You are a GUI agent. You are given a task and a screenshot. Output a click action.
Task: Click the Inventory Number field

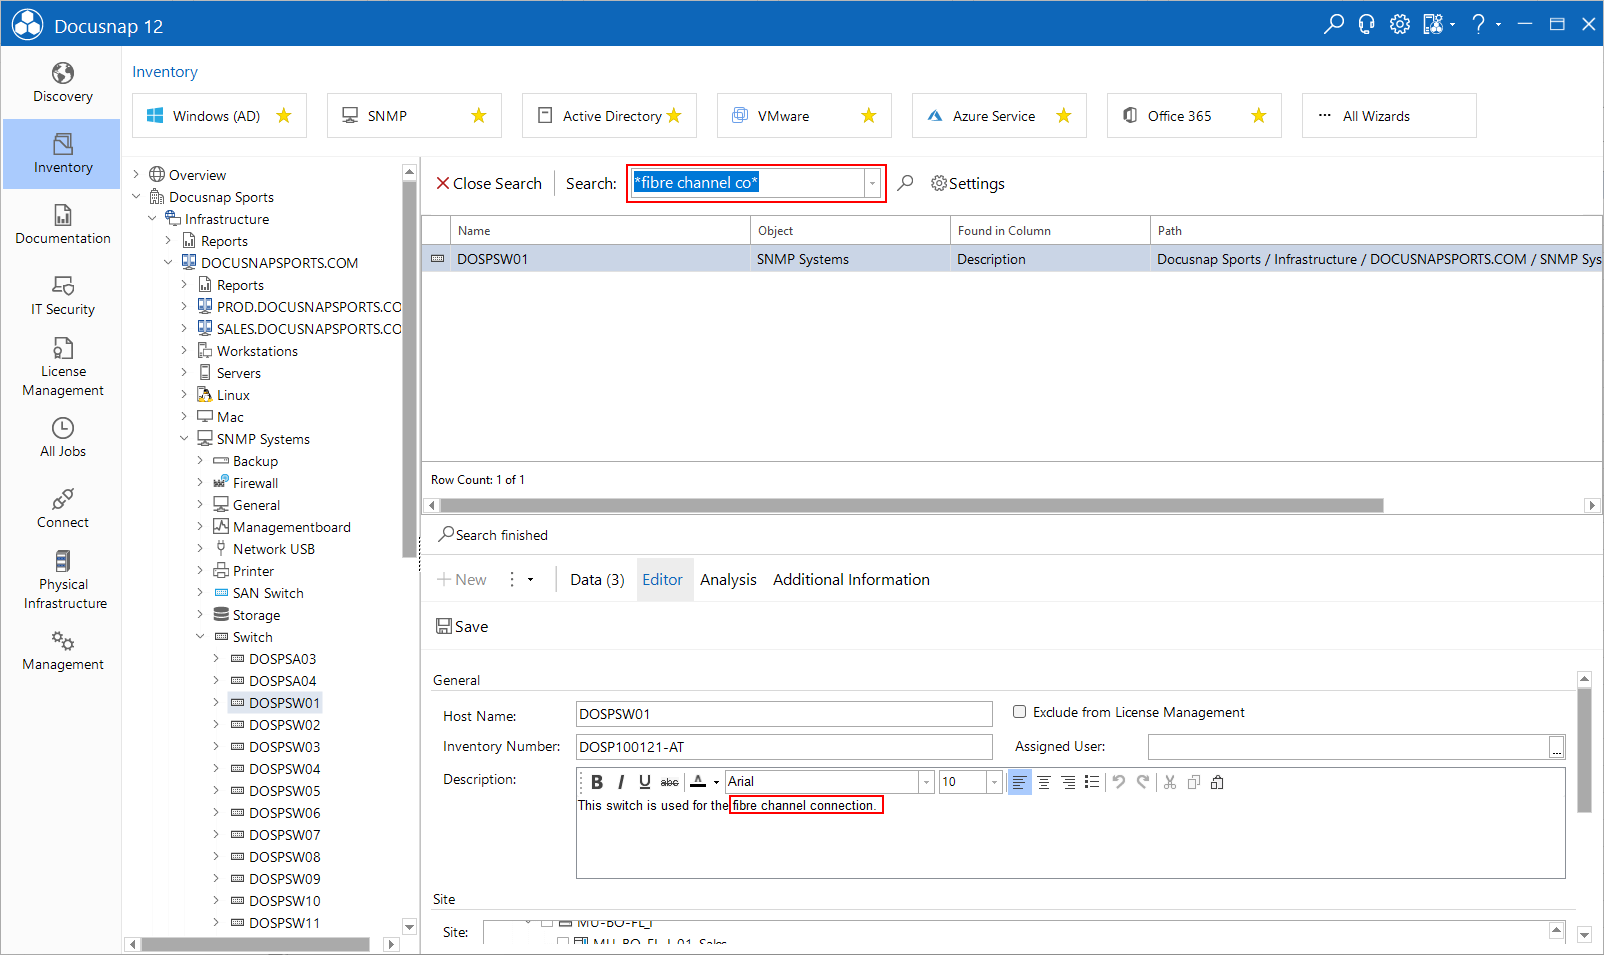[784, 747]
